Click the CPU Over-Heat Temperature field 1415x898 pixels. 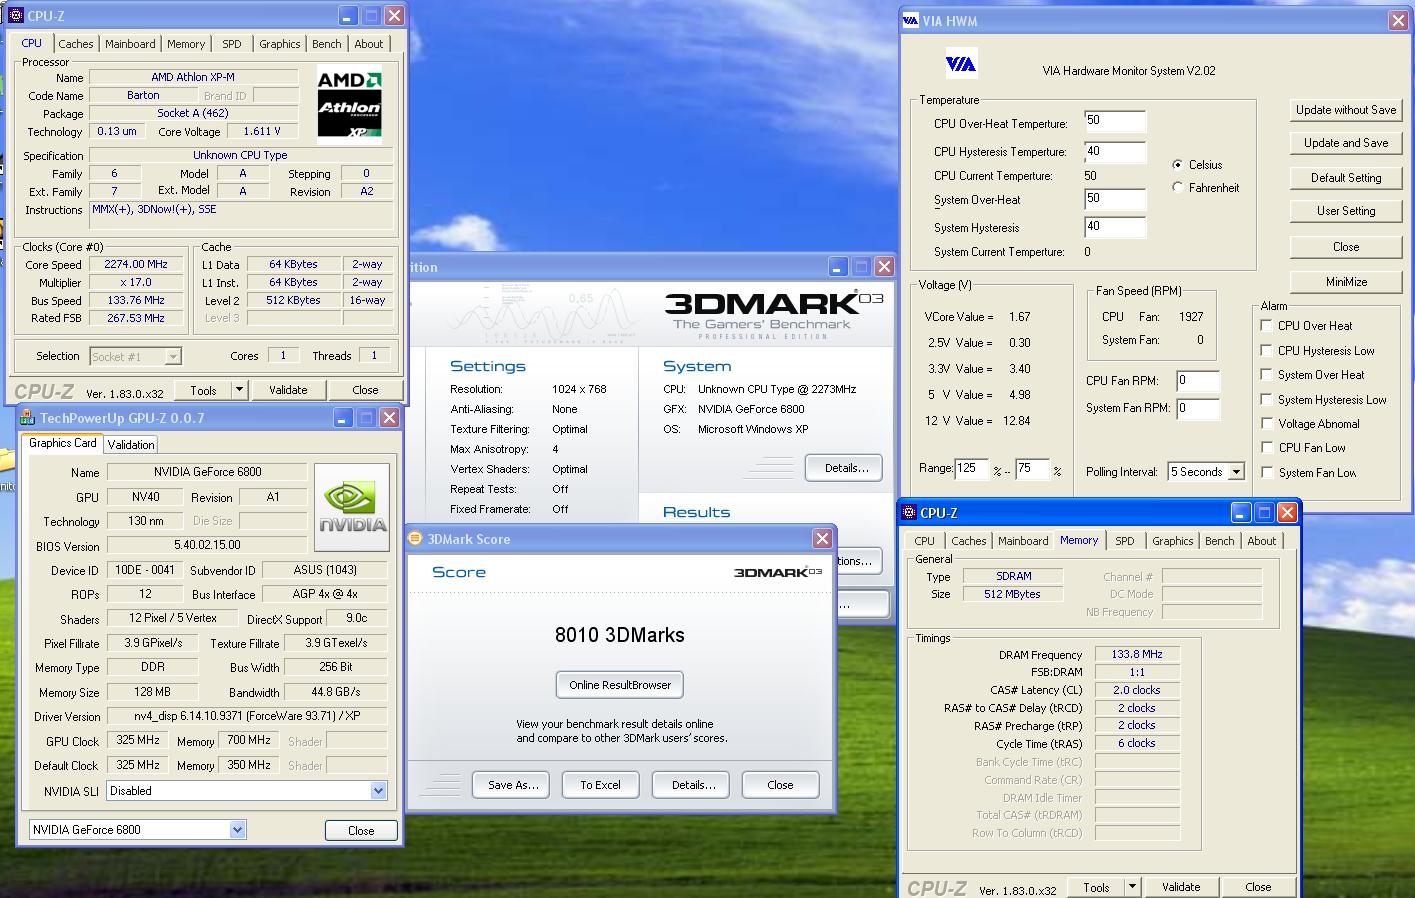[1115, 122]
